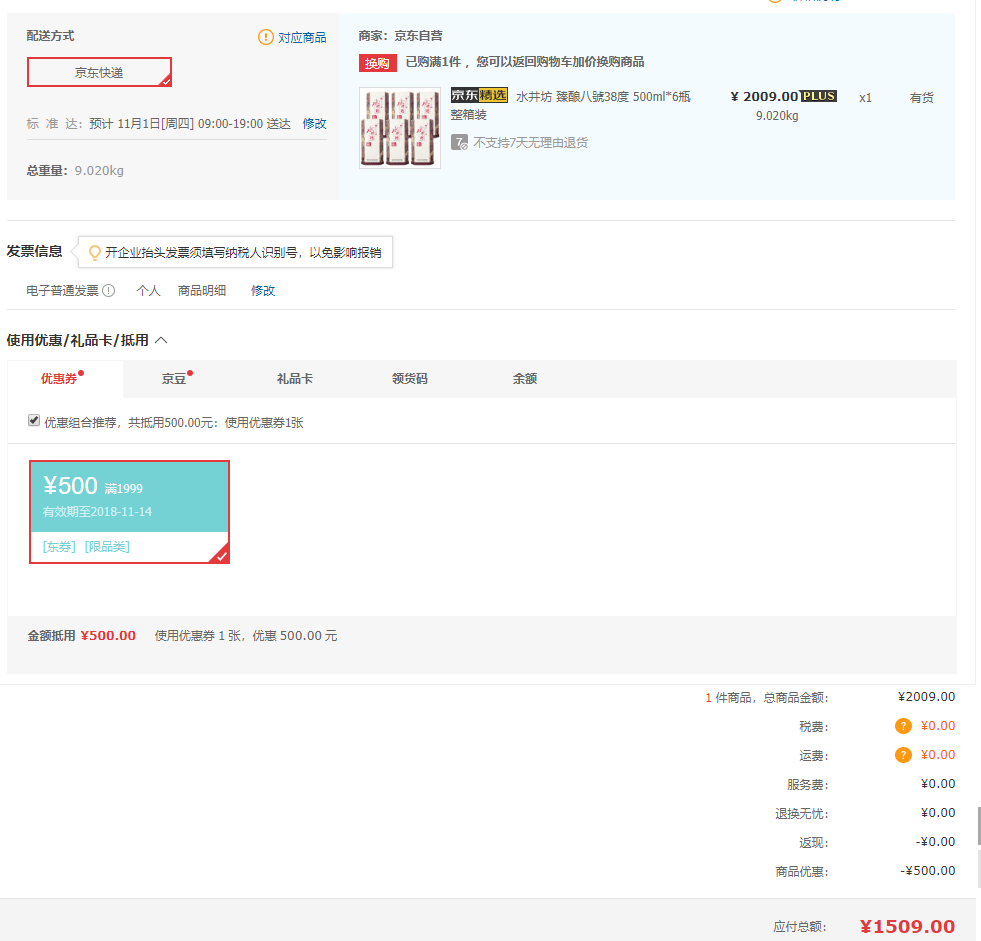Click the 金额抵用 ¥500.00 amount
981x941 pixels.
click(108, 636)
